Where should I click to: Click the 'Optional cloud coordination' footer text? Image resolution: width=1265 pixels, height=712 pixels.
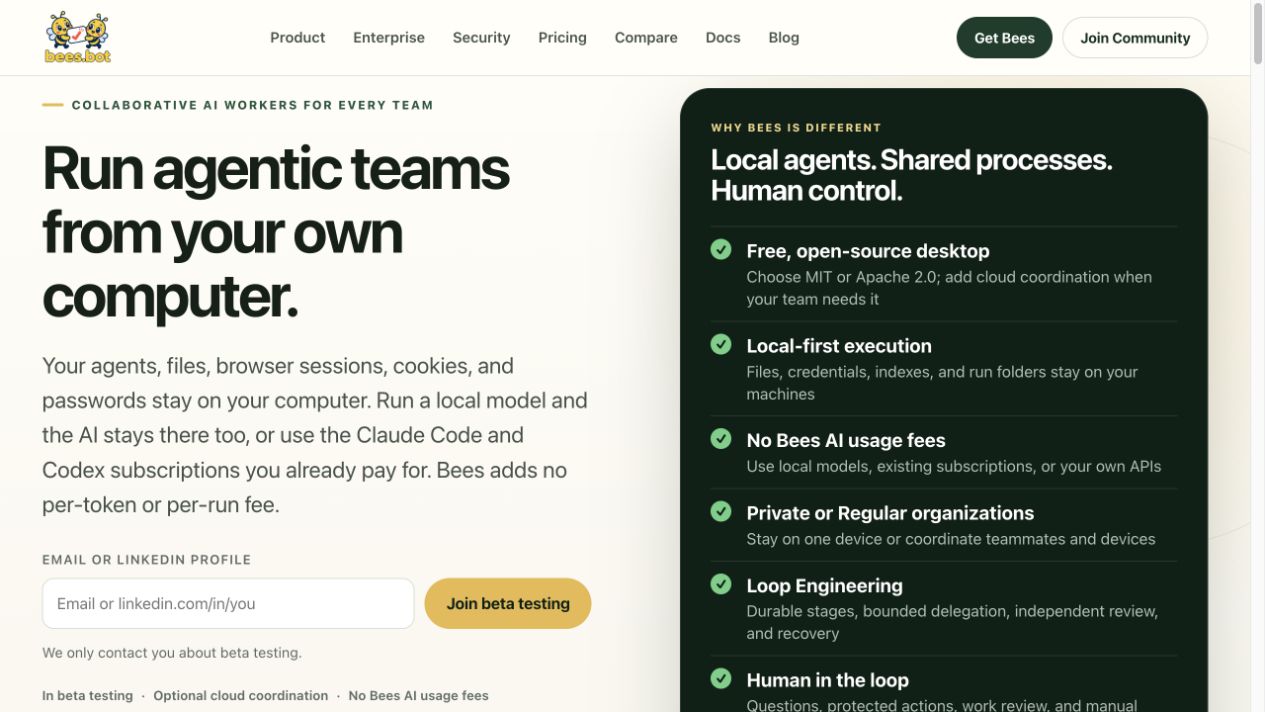point(240,696)
